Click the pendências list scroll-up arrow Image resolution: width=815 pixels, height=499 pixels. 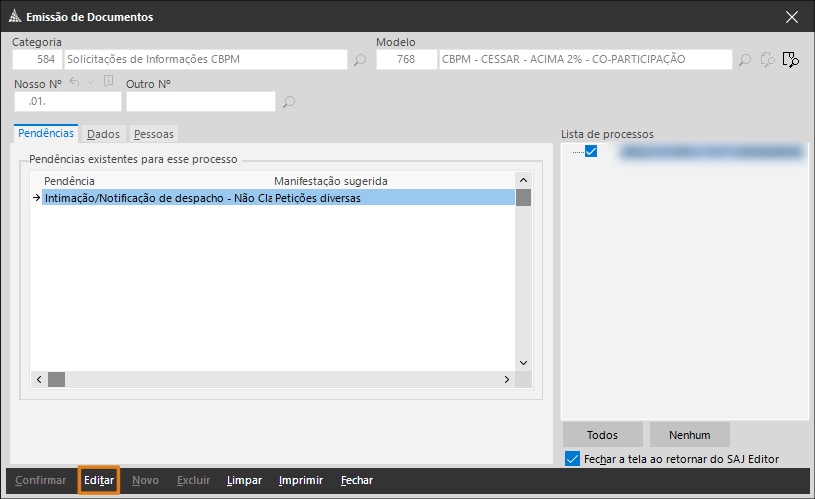coord(523,180)
